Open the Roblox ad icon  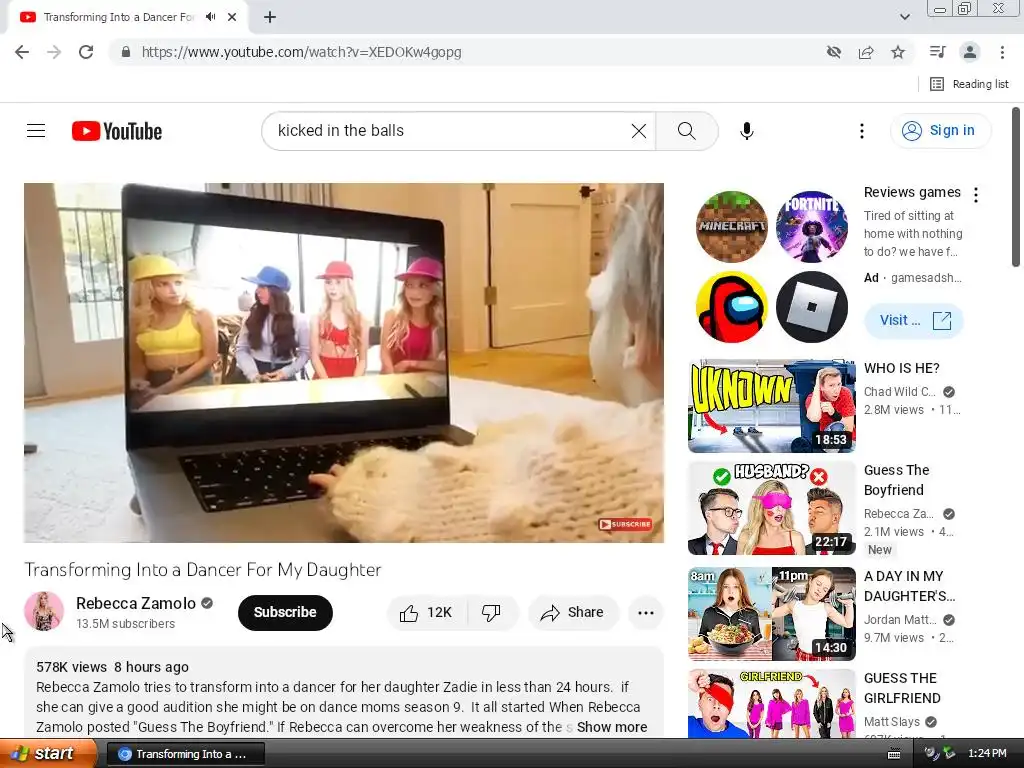coord(812,306)
